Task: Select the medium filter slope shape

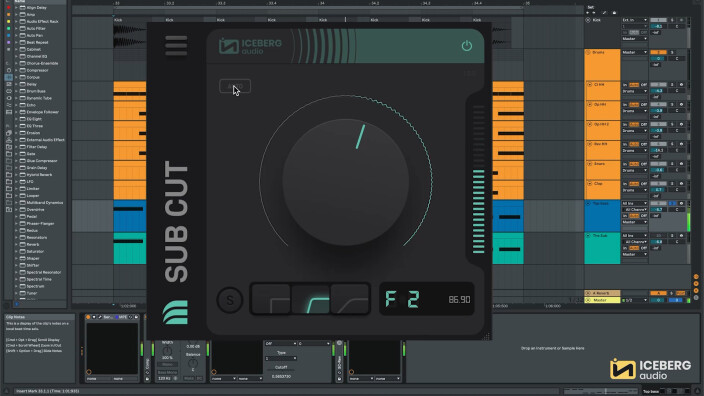Action: [x=310, y=299]
